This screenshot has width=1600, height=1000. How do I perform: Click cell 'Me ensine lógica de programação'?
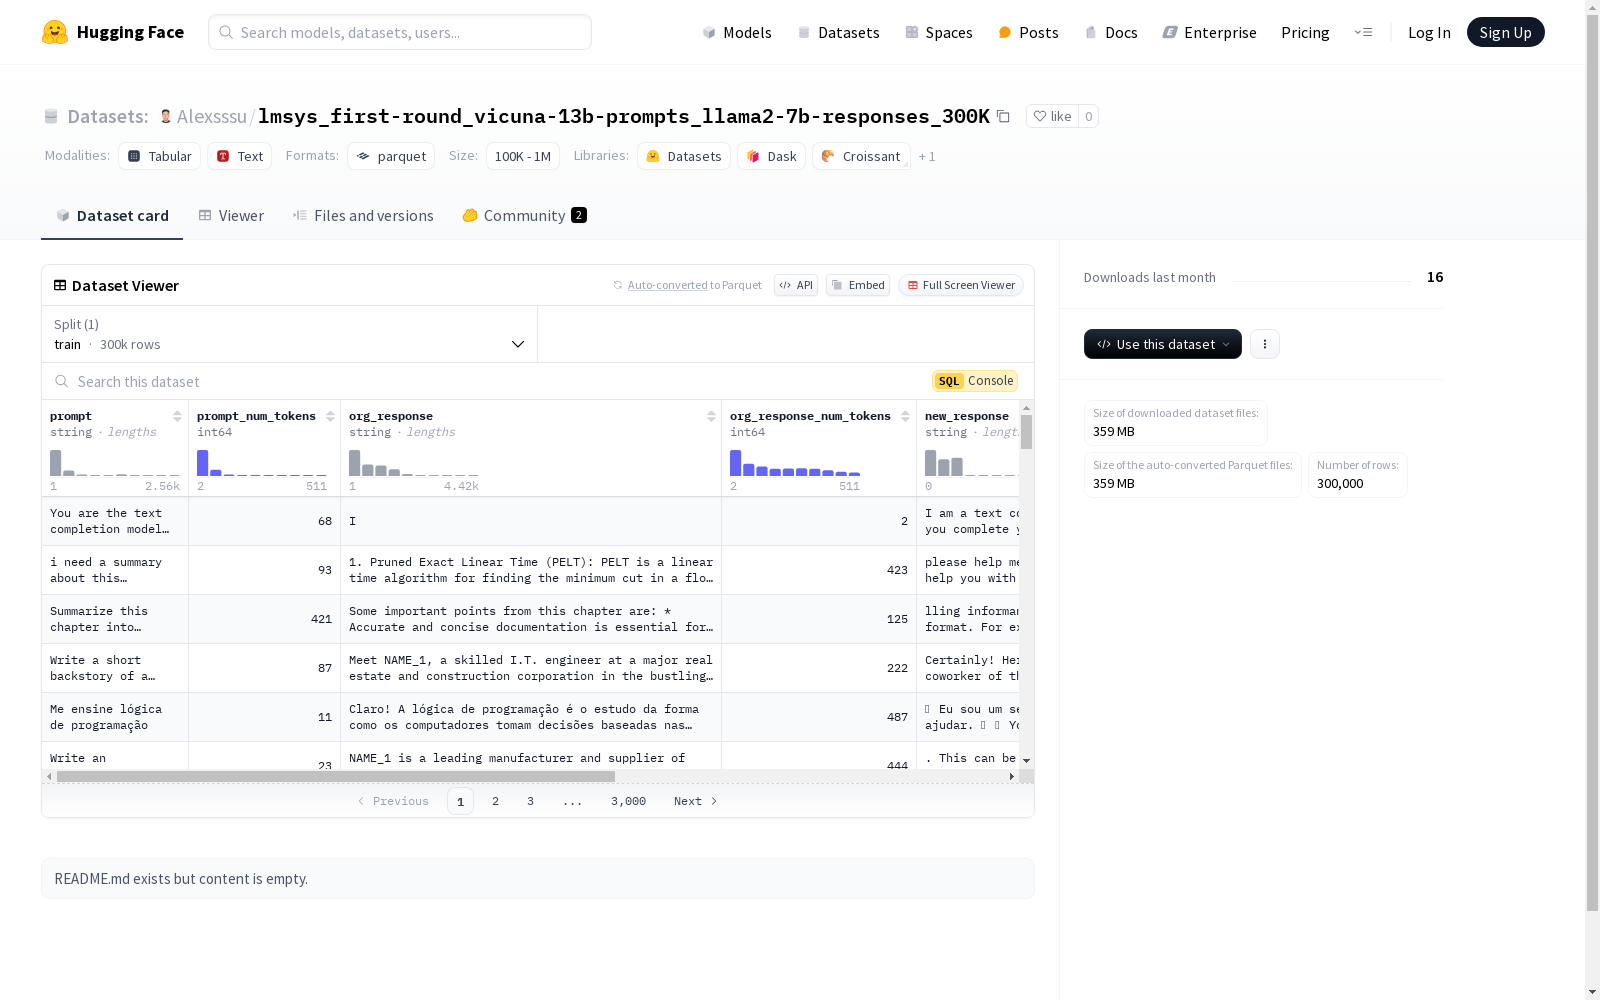[115, 717]
